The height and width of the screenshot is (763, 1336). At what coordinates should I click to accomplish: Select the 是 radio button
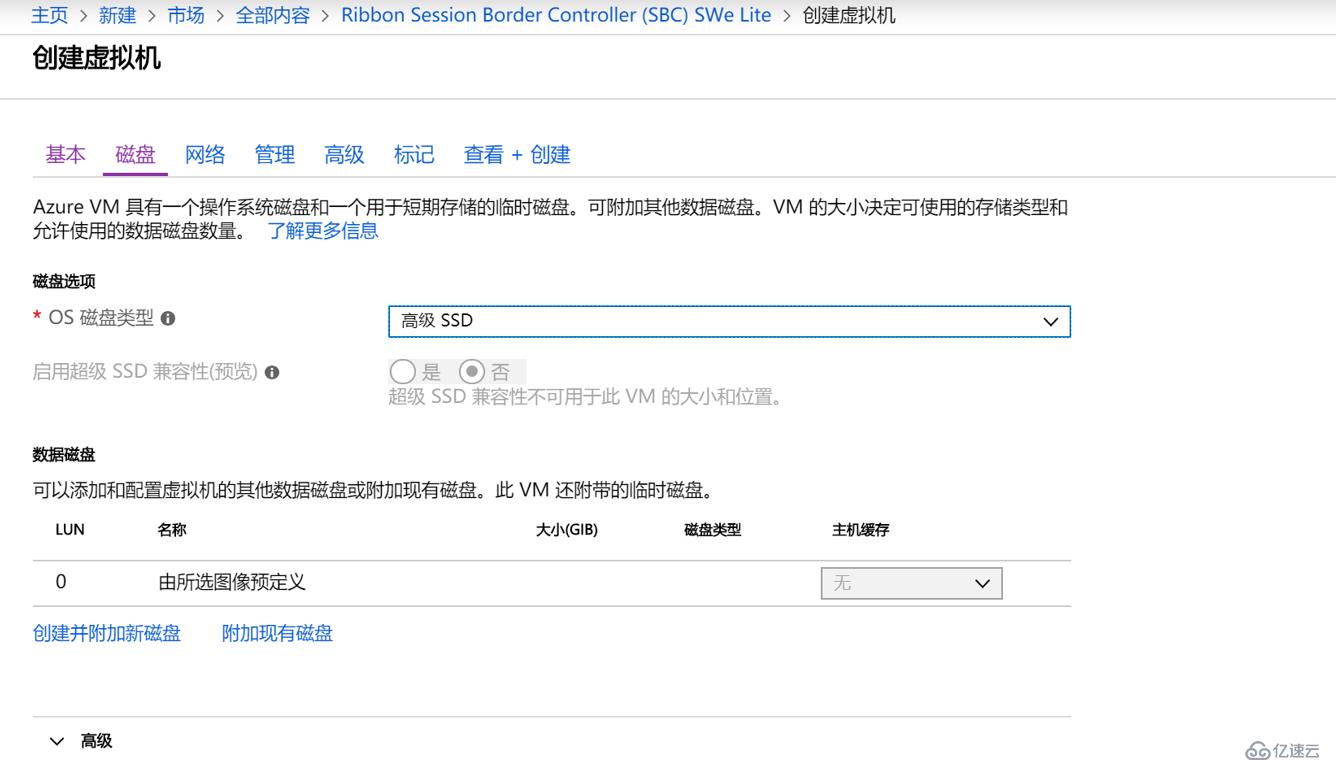(x=403, y=372)
